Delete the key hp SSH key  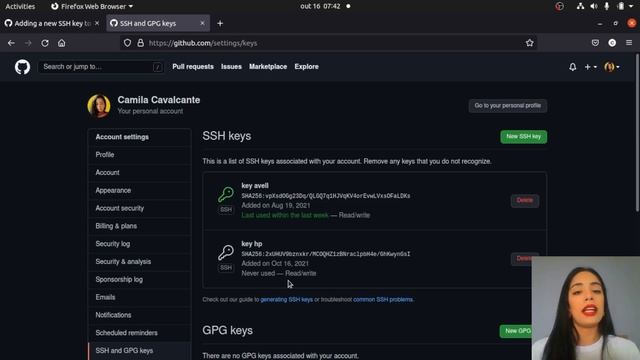pyautogui.click(x=521, y=258)
